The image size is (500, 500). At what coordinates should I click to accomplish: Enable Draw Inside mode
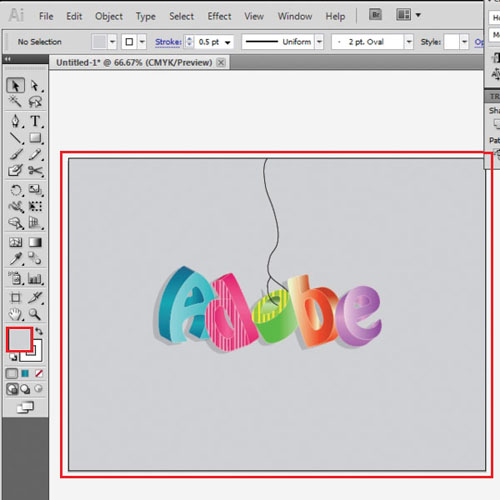pyautogui.click(x=39, y=389)
